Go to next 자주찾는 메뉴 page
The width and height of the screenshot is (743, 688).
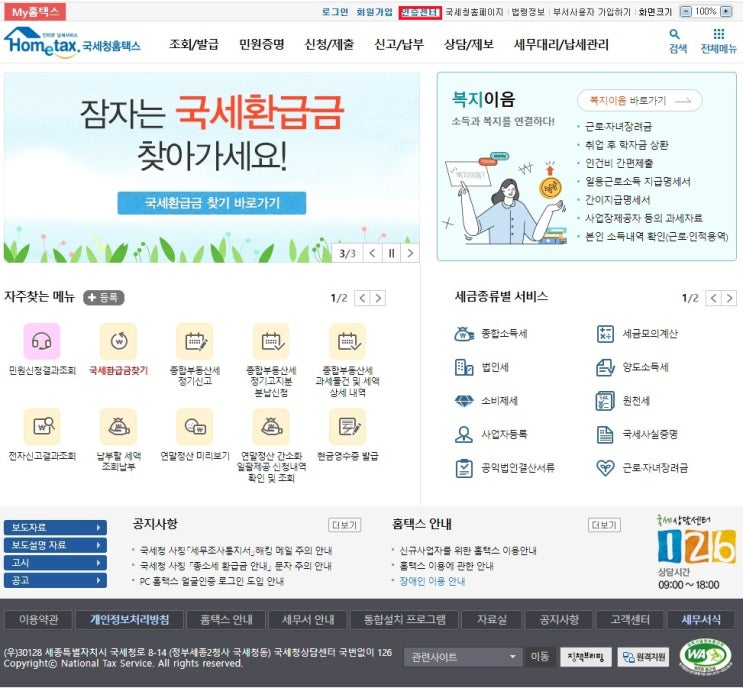pyautogui.click(x=378, y=298)
